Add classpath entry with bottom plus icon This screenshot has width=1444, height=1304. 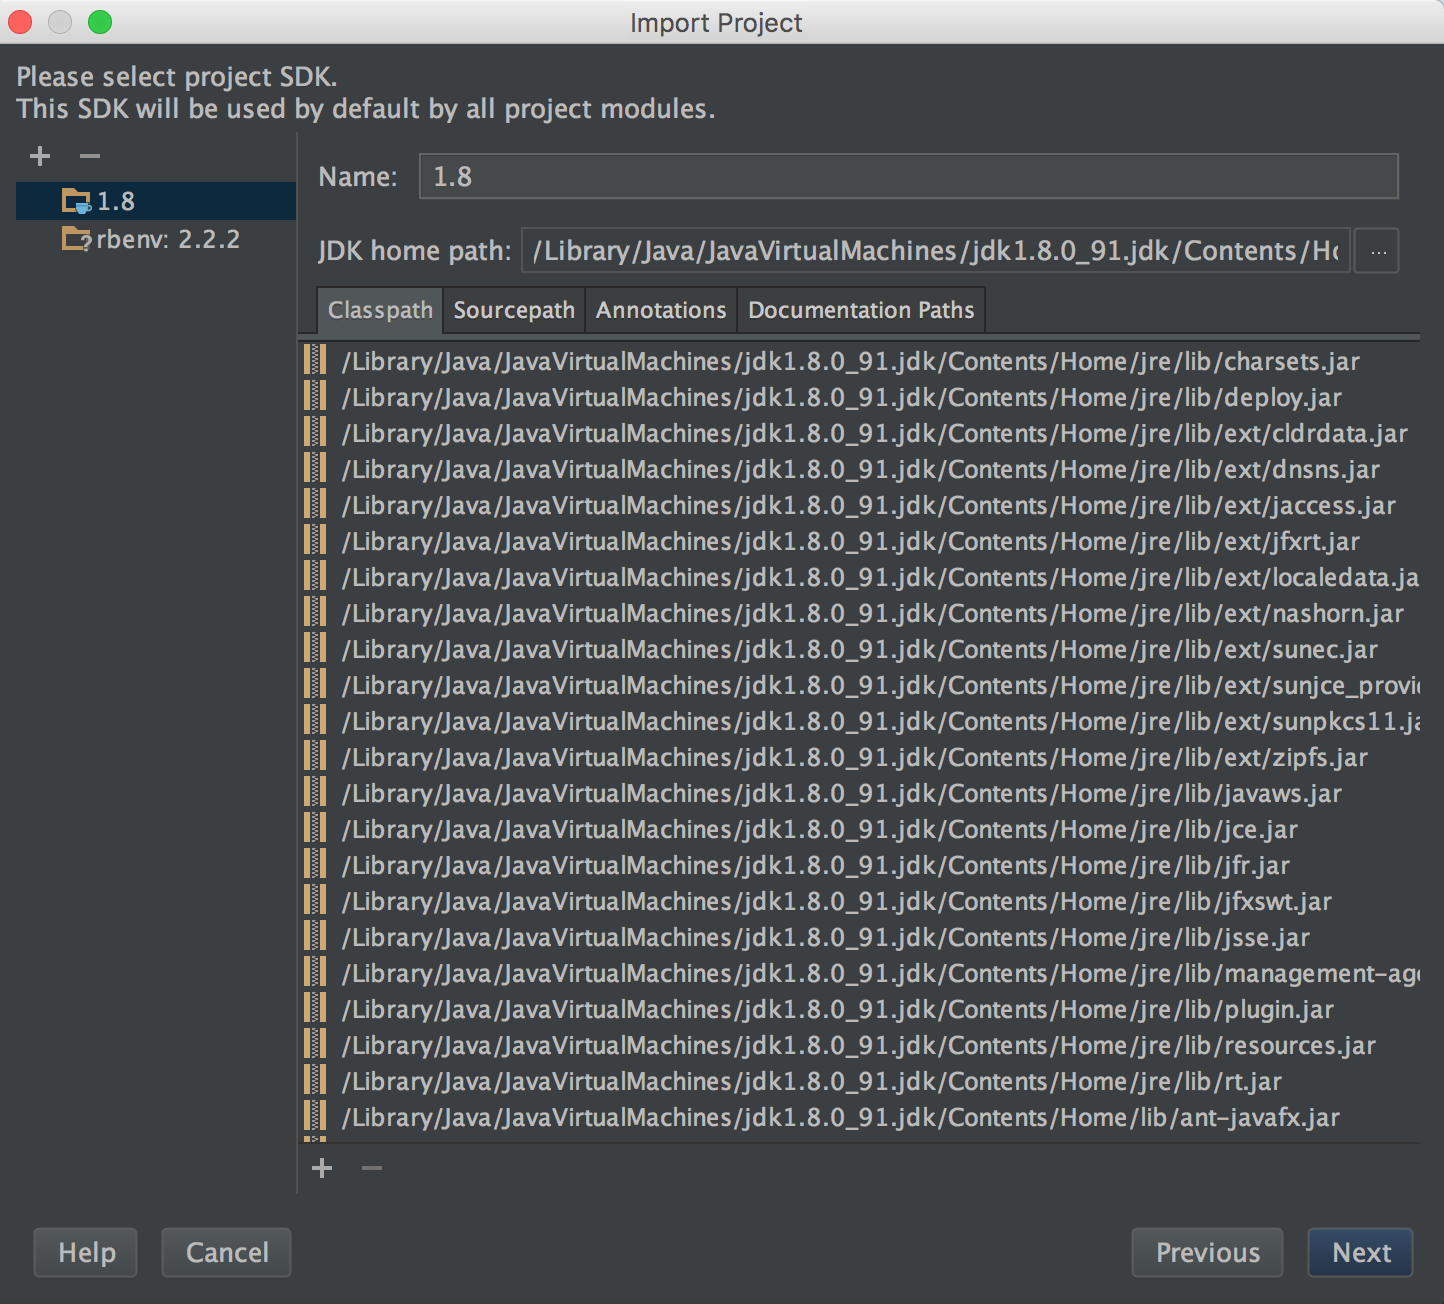tap(322, 1168)
